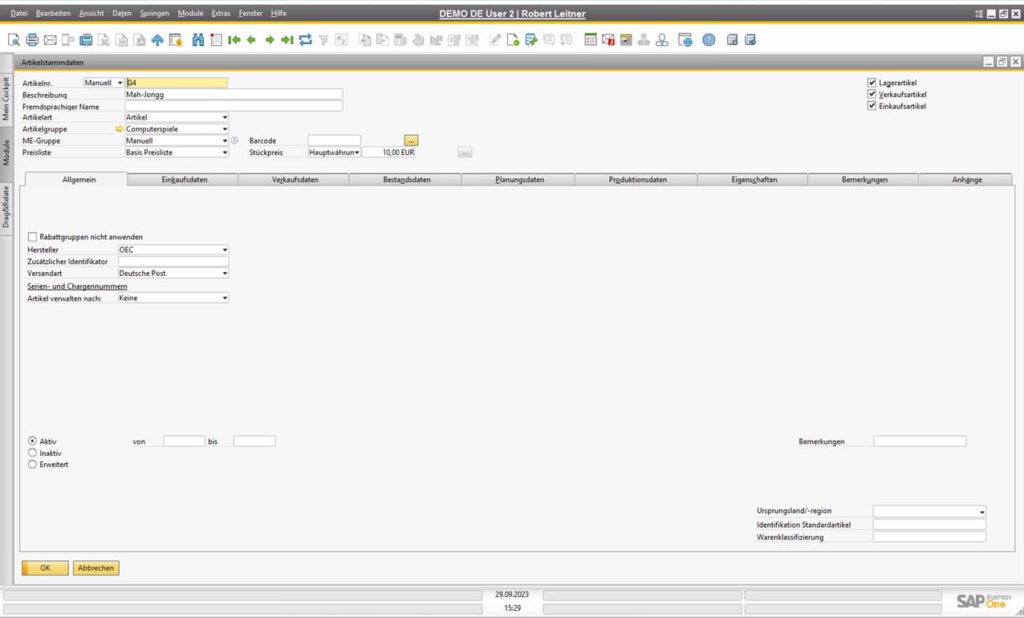This screenshot has width=1024, height=618.
Task: Uncheck the Lagerartikel checkbox
Action: [x=871, y=82]
